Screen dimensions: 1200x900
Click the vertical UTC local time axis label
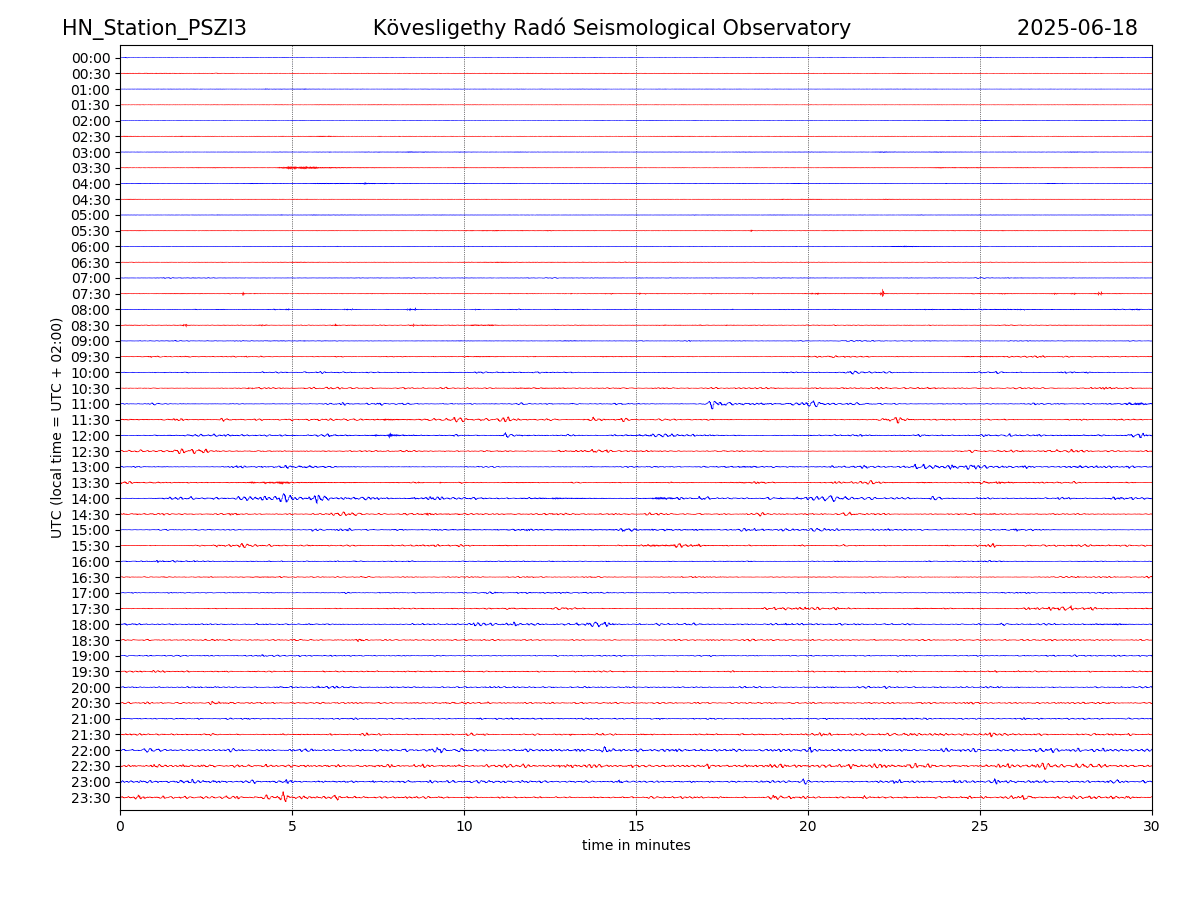click(x=57, y=427)
